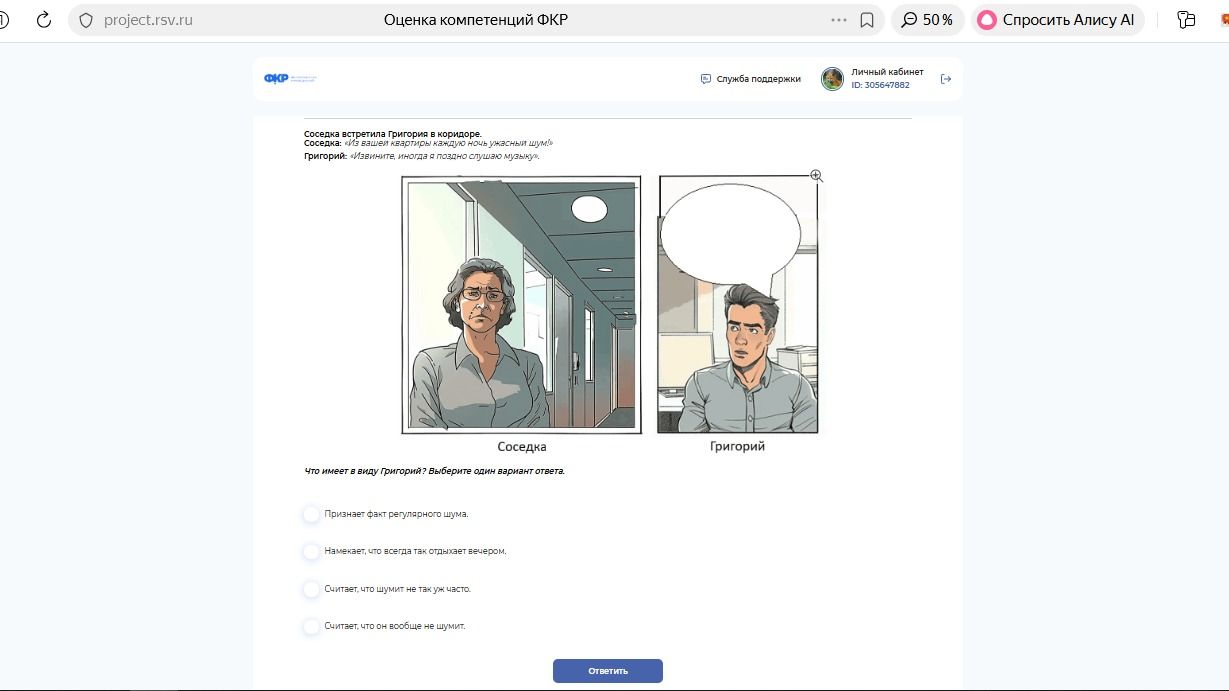Open browser extensions icon near Alice
This screenshot has width=1229, height=691.
(x=1186, y=20)
